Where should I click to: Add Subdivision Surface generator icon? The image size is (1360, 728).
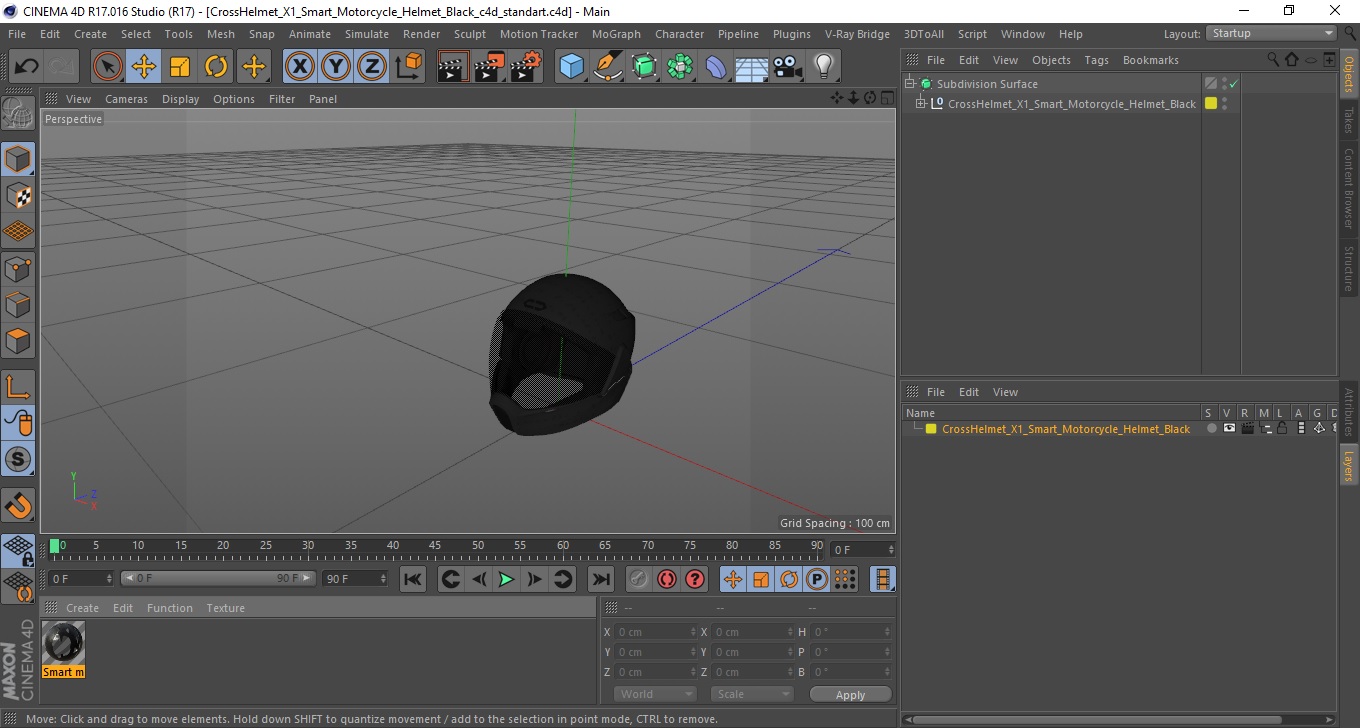(x=644, y=67)
